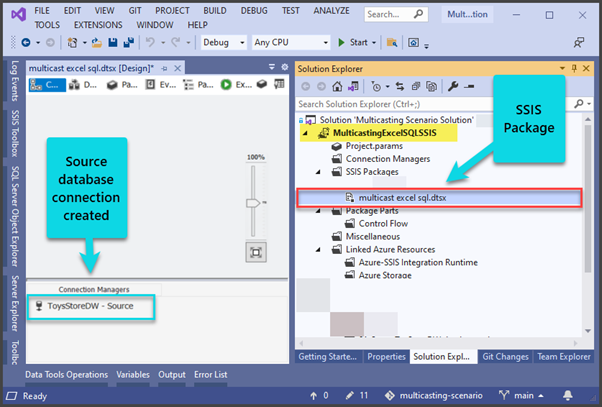Click the Pending Changes Filter clock icon
Screen dimensions: 602x407
click(376, 87)
